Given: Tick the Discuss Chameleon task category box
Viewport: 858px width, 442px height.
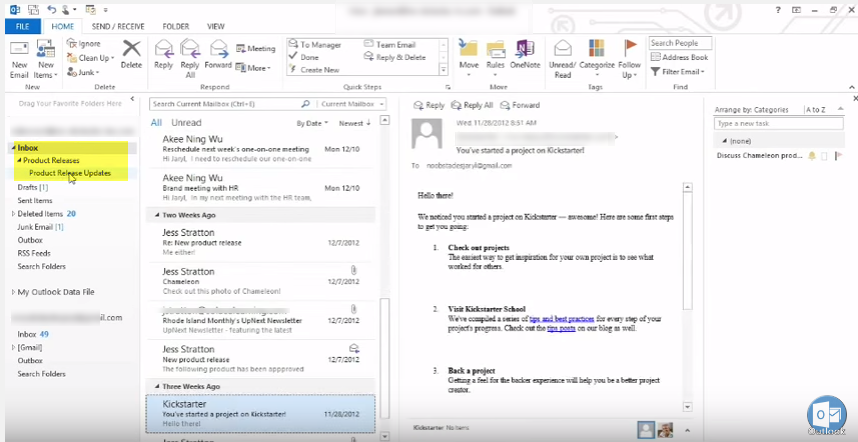Looking at the screenshot, I should [824, 156].
